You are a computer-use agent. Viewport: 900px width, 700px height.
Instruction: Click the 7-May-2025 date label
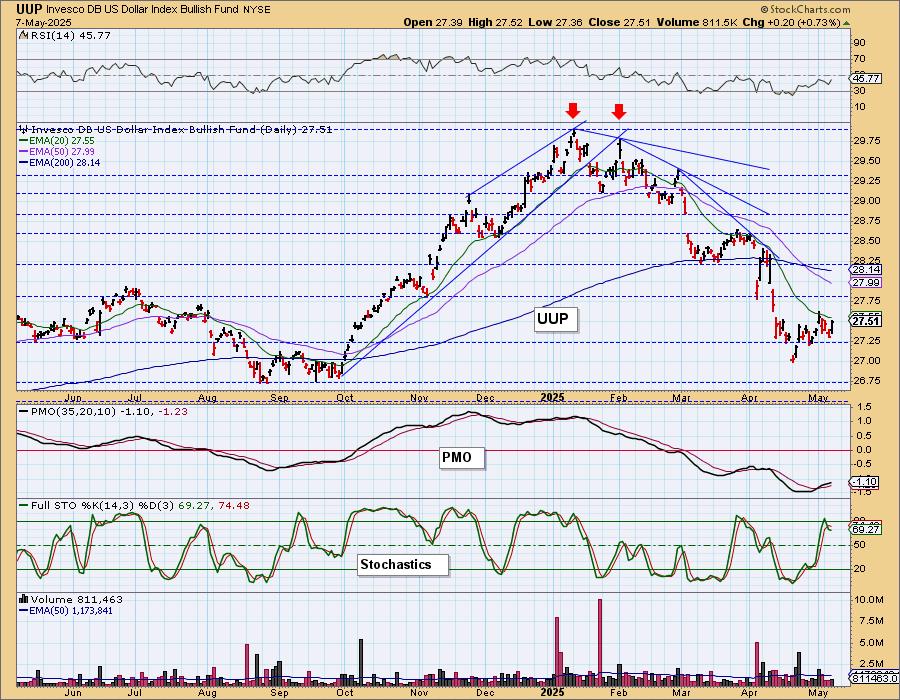tap(44, 23)
